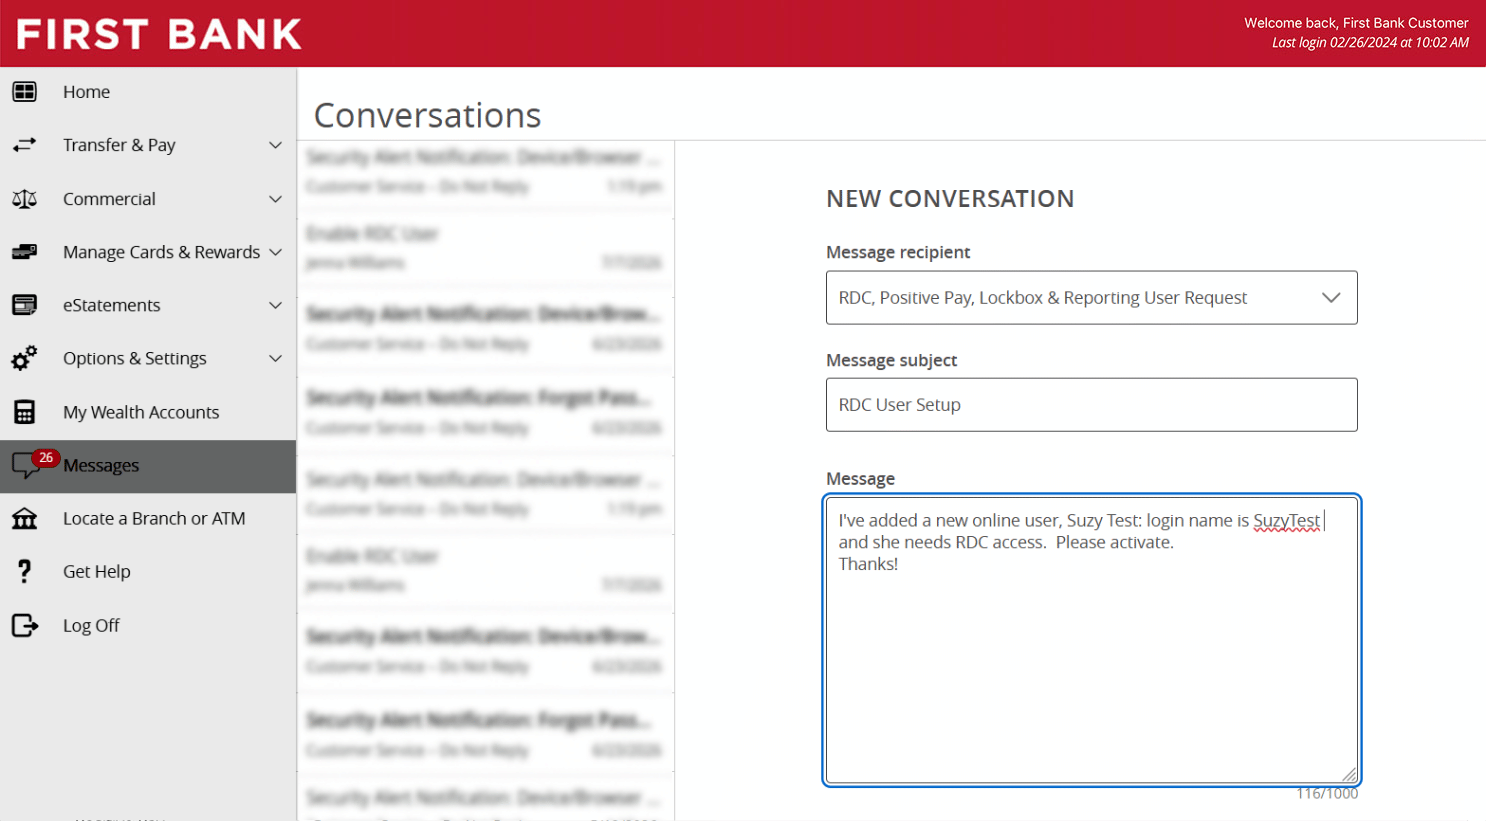Expand the eStatements submenu chevron

(275, 305)
